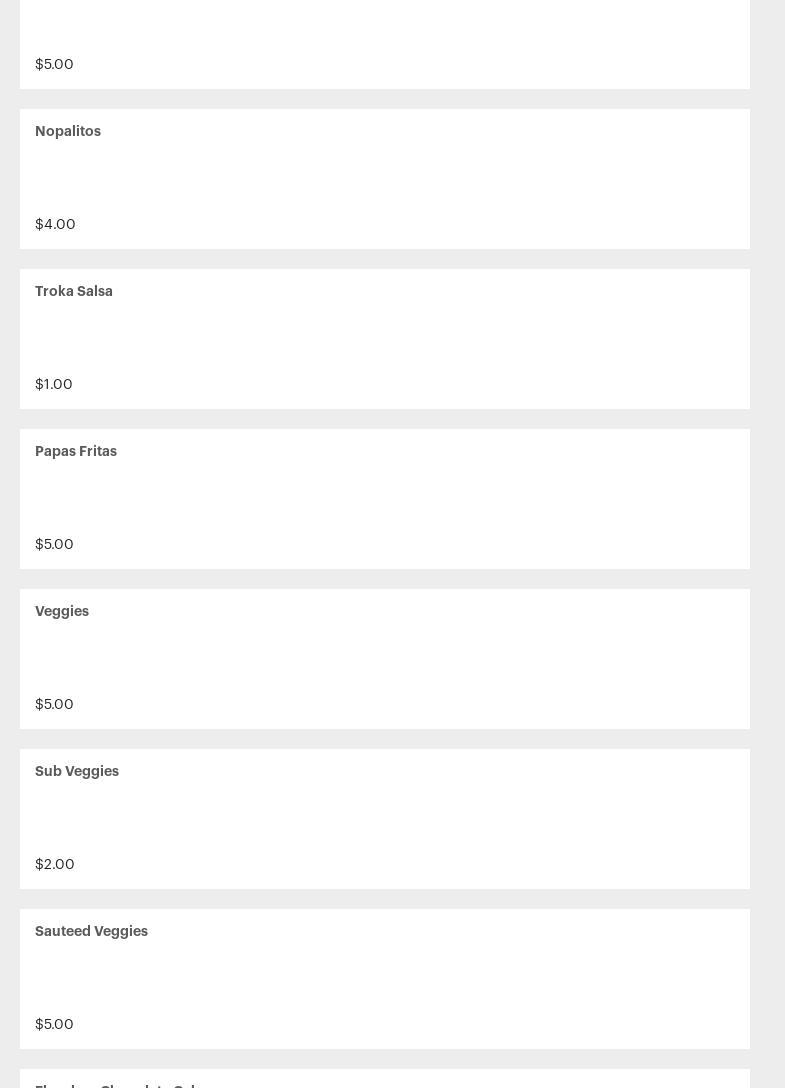Screen dimensions: 785x1088
Task: Select the Sub Veggies title
Action: [x=77, y=771]
